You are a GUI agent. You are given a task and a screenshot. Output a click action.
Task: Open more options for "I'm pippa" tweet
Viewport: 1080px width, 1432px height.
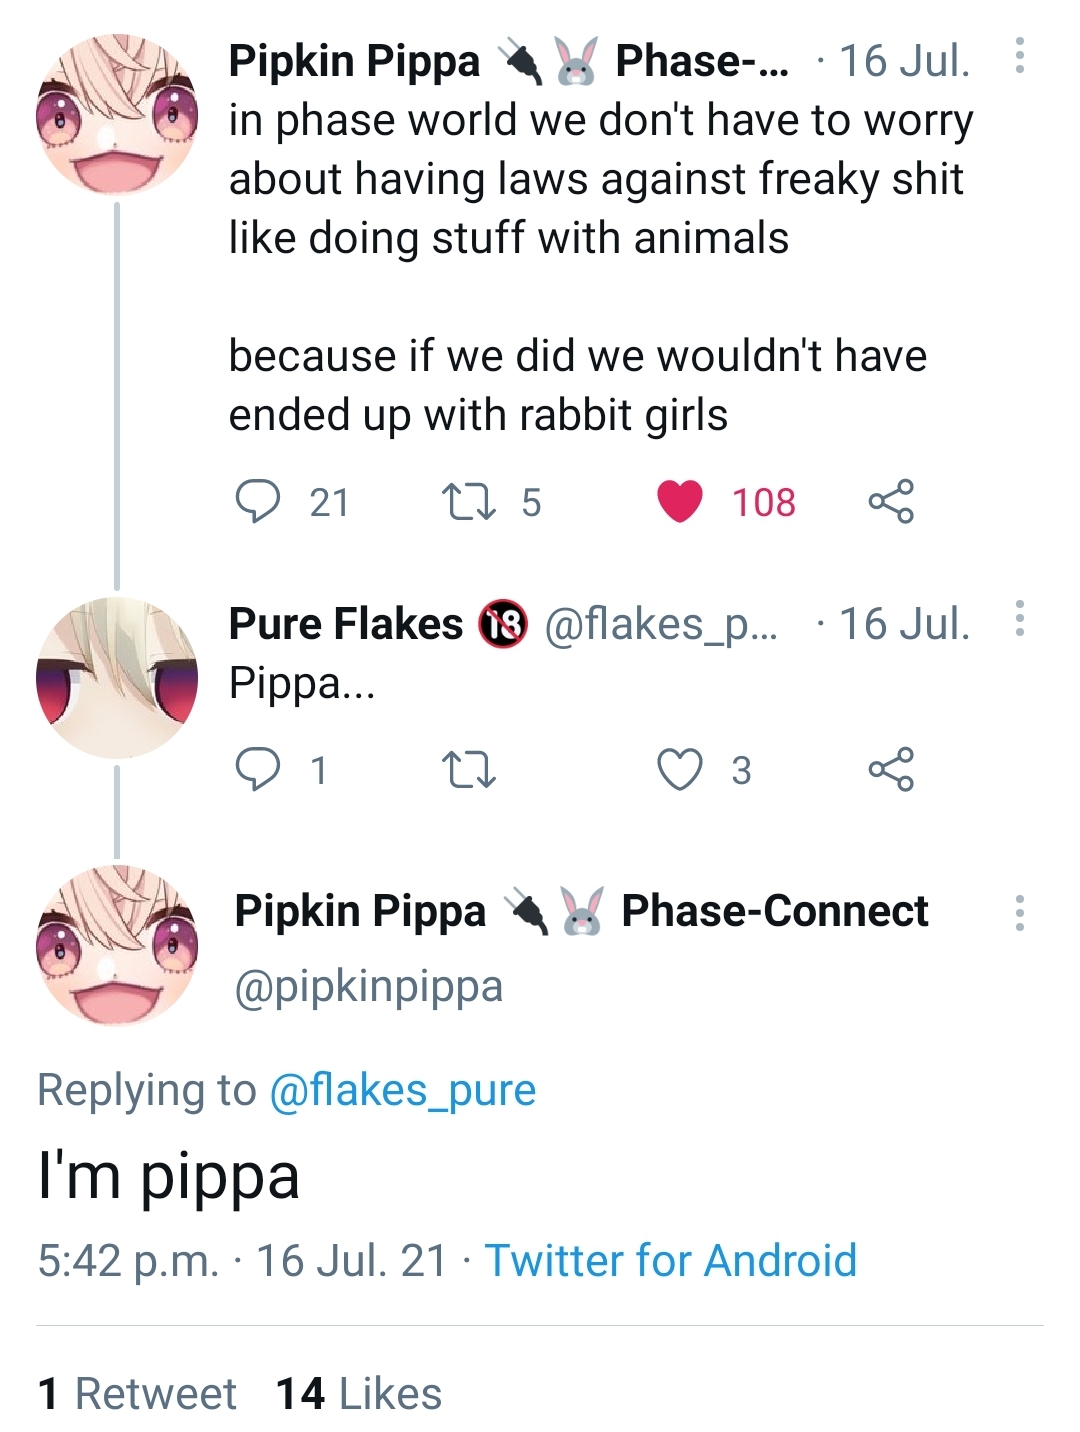click(x=1019, y=913)
